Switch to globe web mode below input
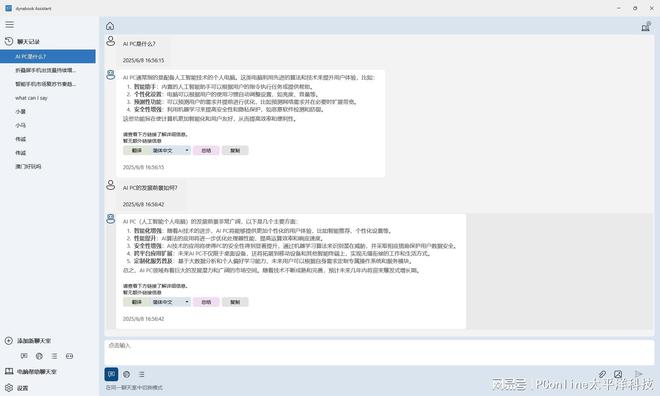 (x=126, y=374)
